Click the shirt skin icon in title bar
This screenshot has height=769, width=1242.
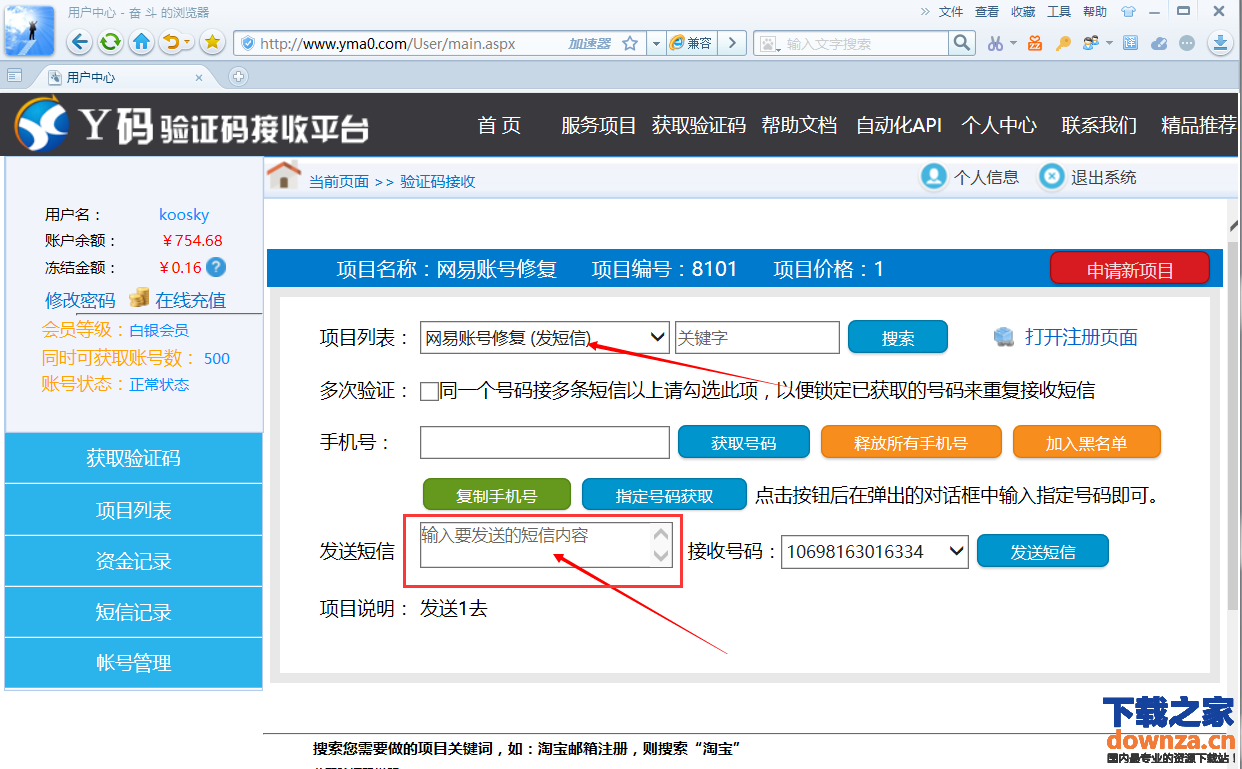pyautogui.click(x=1129, y=12)
